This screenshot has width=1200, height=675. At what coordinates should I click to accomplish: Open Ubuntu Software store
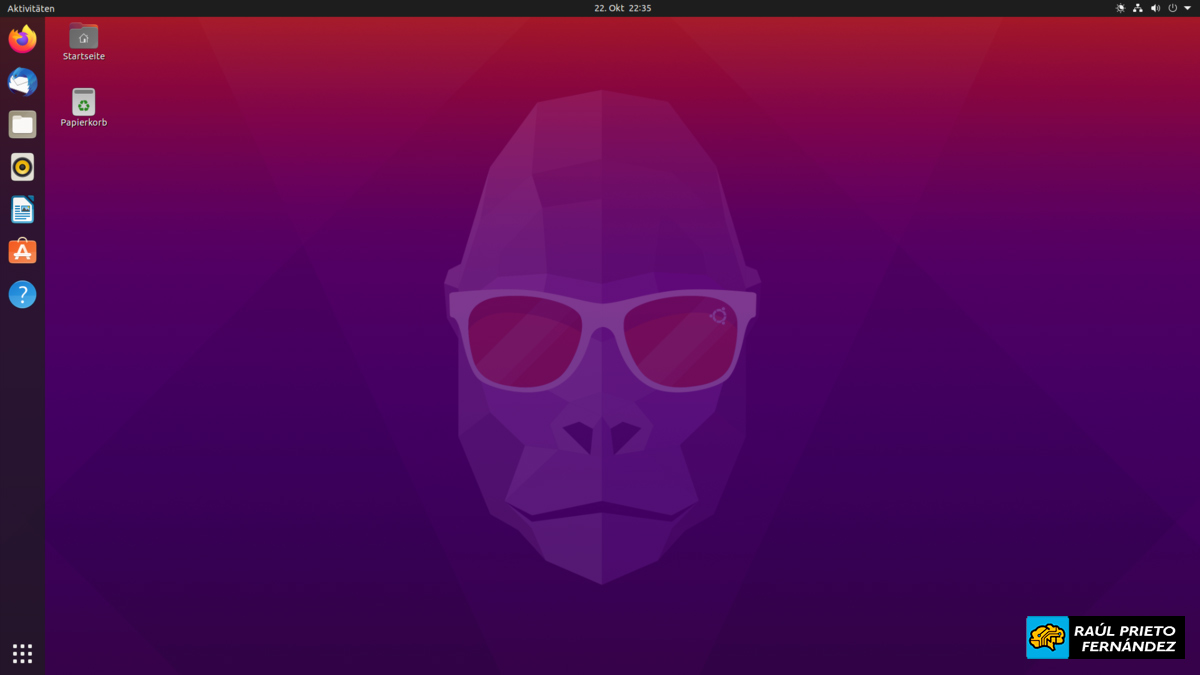point(22,252)
